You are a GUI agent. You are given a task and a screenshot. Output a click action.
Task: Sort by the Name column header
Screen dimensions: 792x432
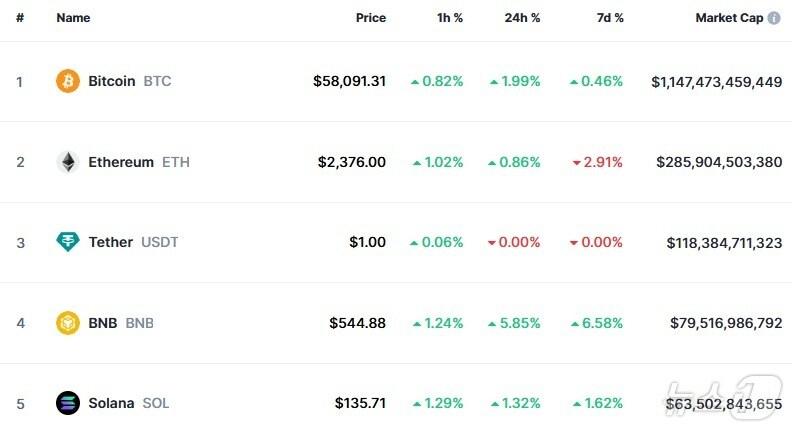tap(73, 18)
